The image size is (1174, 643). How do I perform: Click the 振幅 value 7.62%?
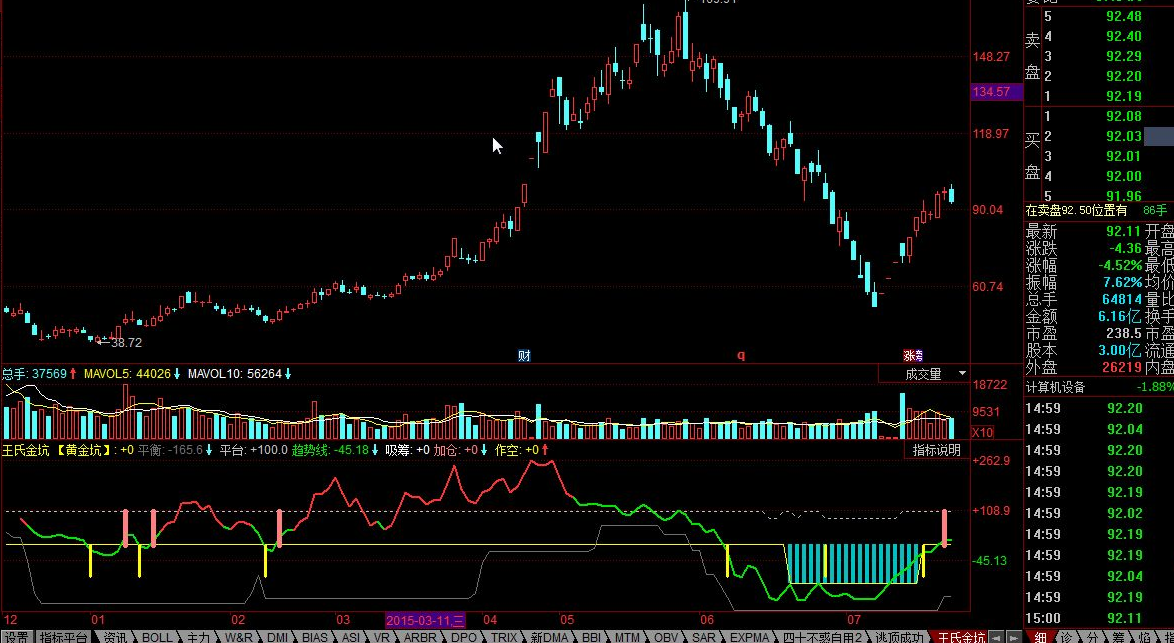1122,282
